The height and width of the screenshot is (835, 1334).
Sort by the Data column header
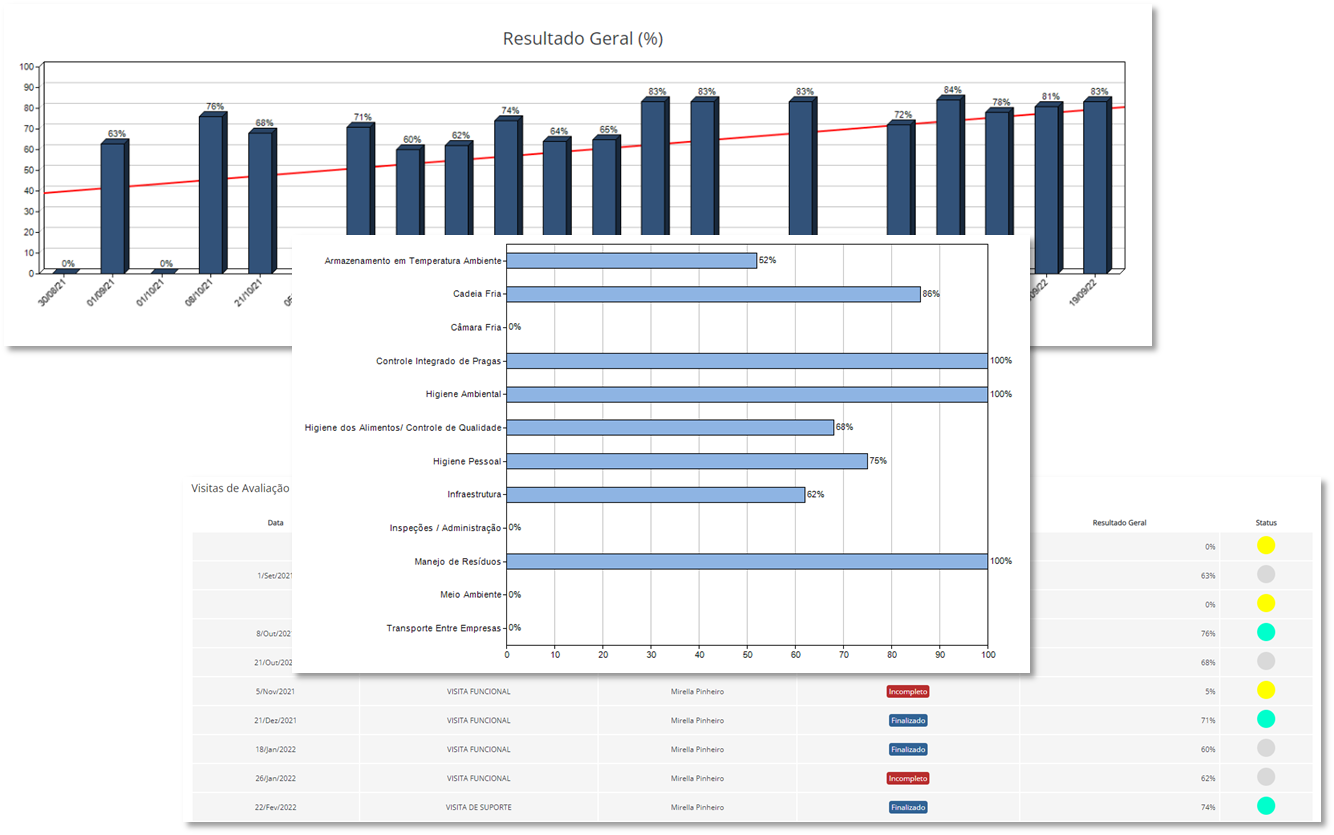[275, 522]
